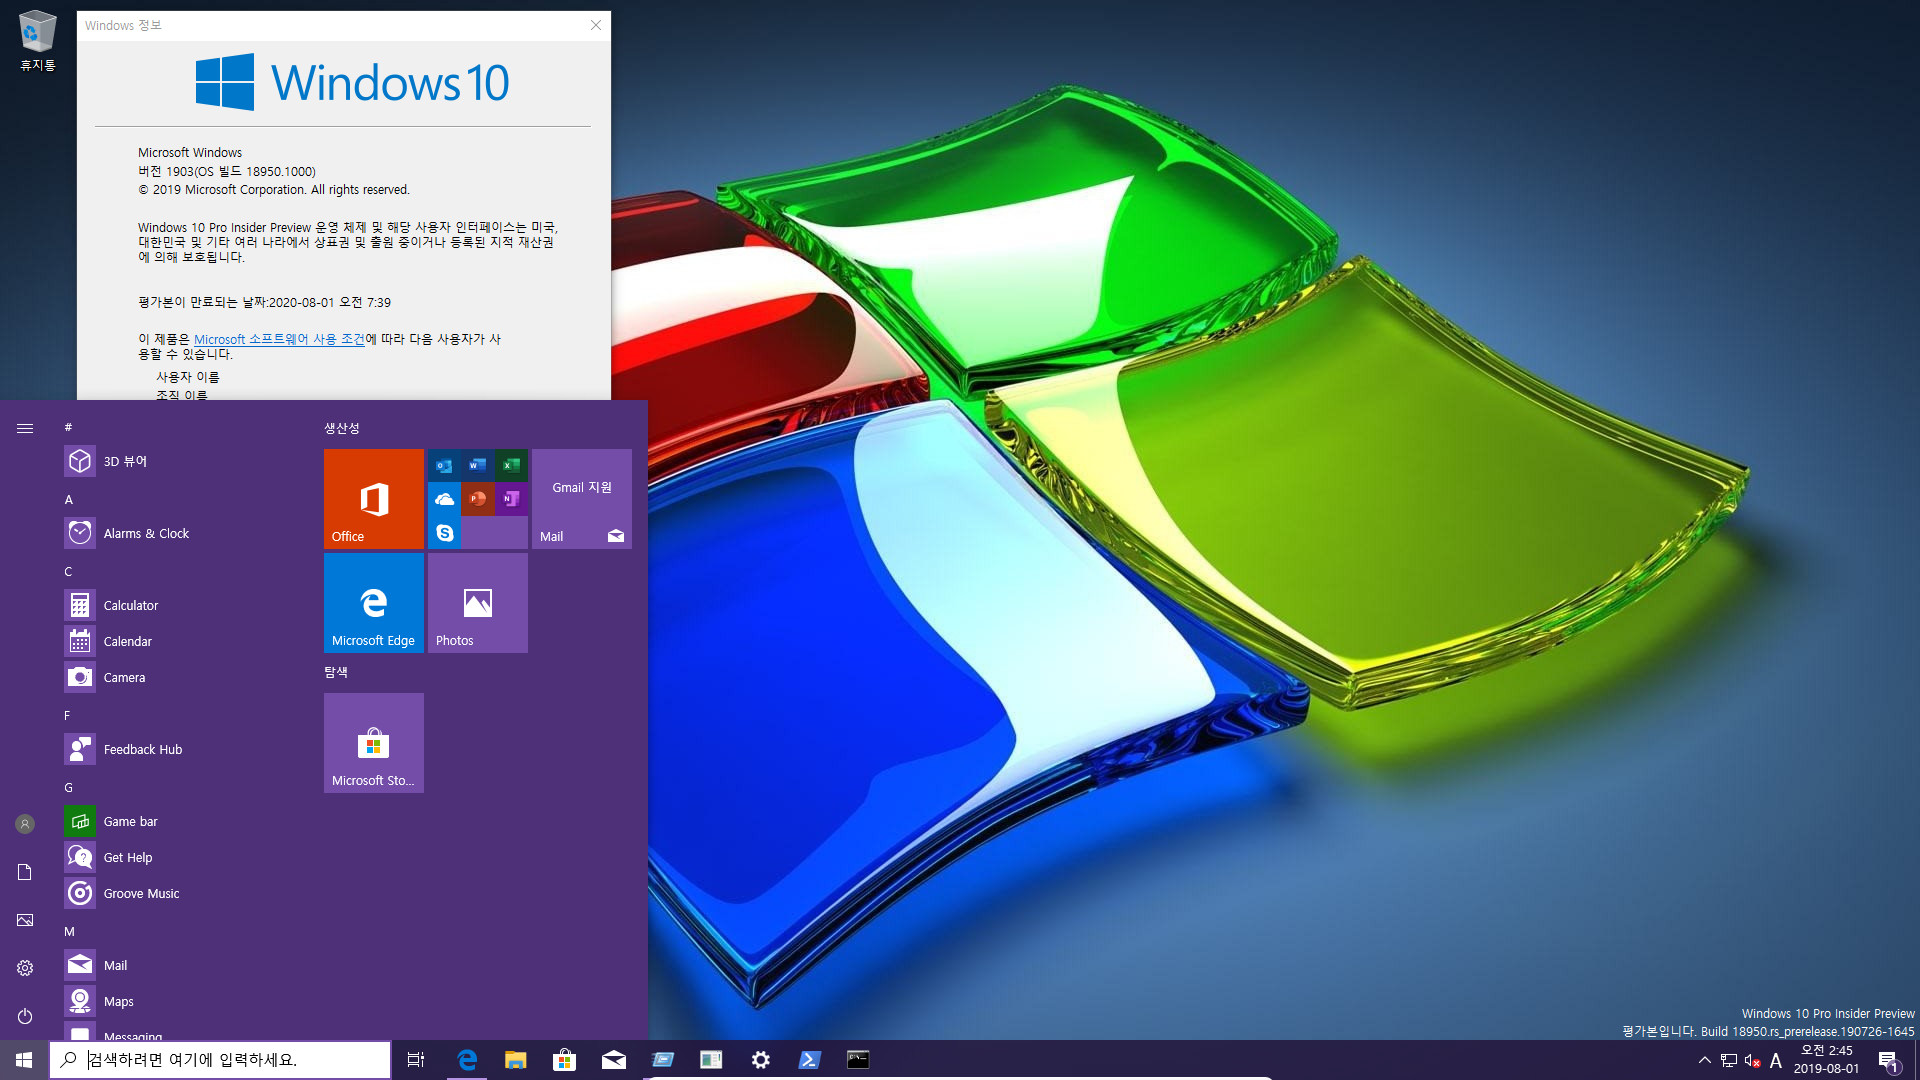Launch the Camera app
This screenshot has height=1080, width=1920.
click(x=180, y=677)
